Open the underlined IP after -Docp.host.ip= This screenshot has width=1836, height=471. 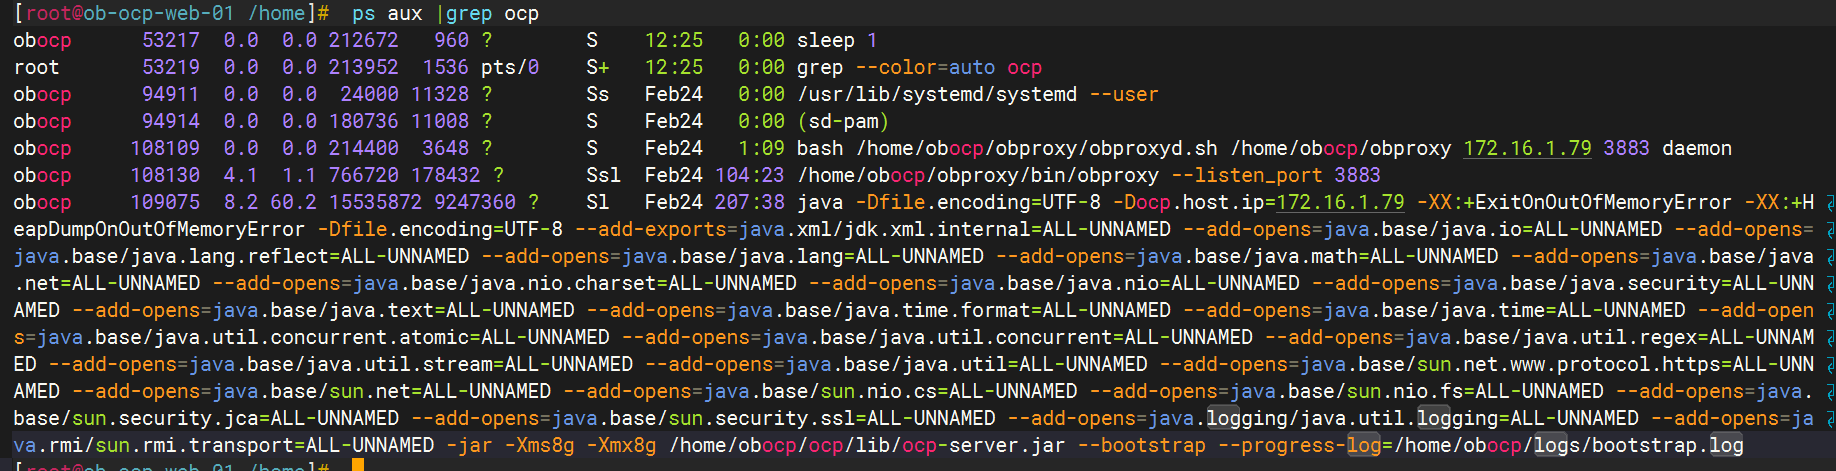tap(1340, 202)
